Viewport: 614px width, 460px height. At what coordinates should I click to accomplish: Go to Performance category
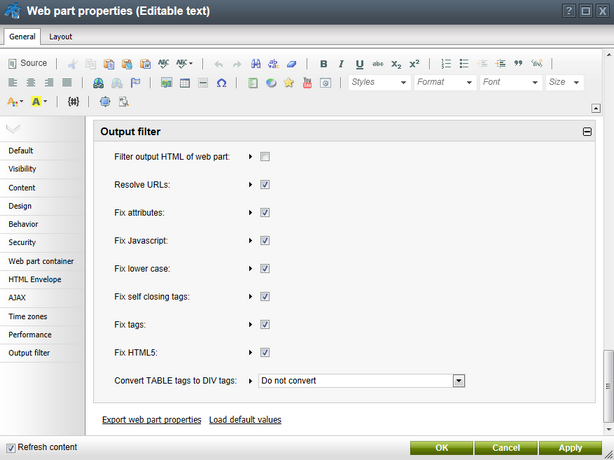point(30,335)
